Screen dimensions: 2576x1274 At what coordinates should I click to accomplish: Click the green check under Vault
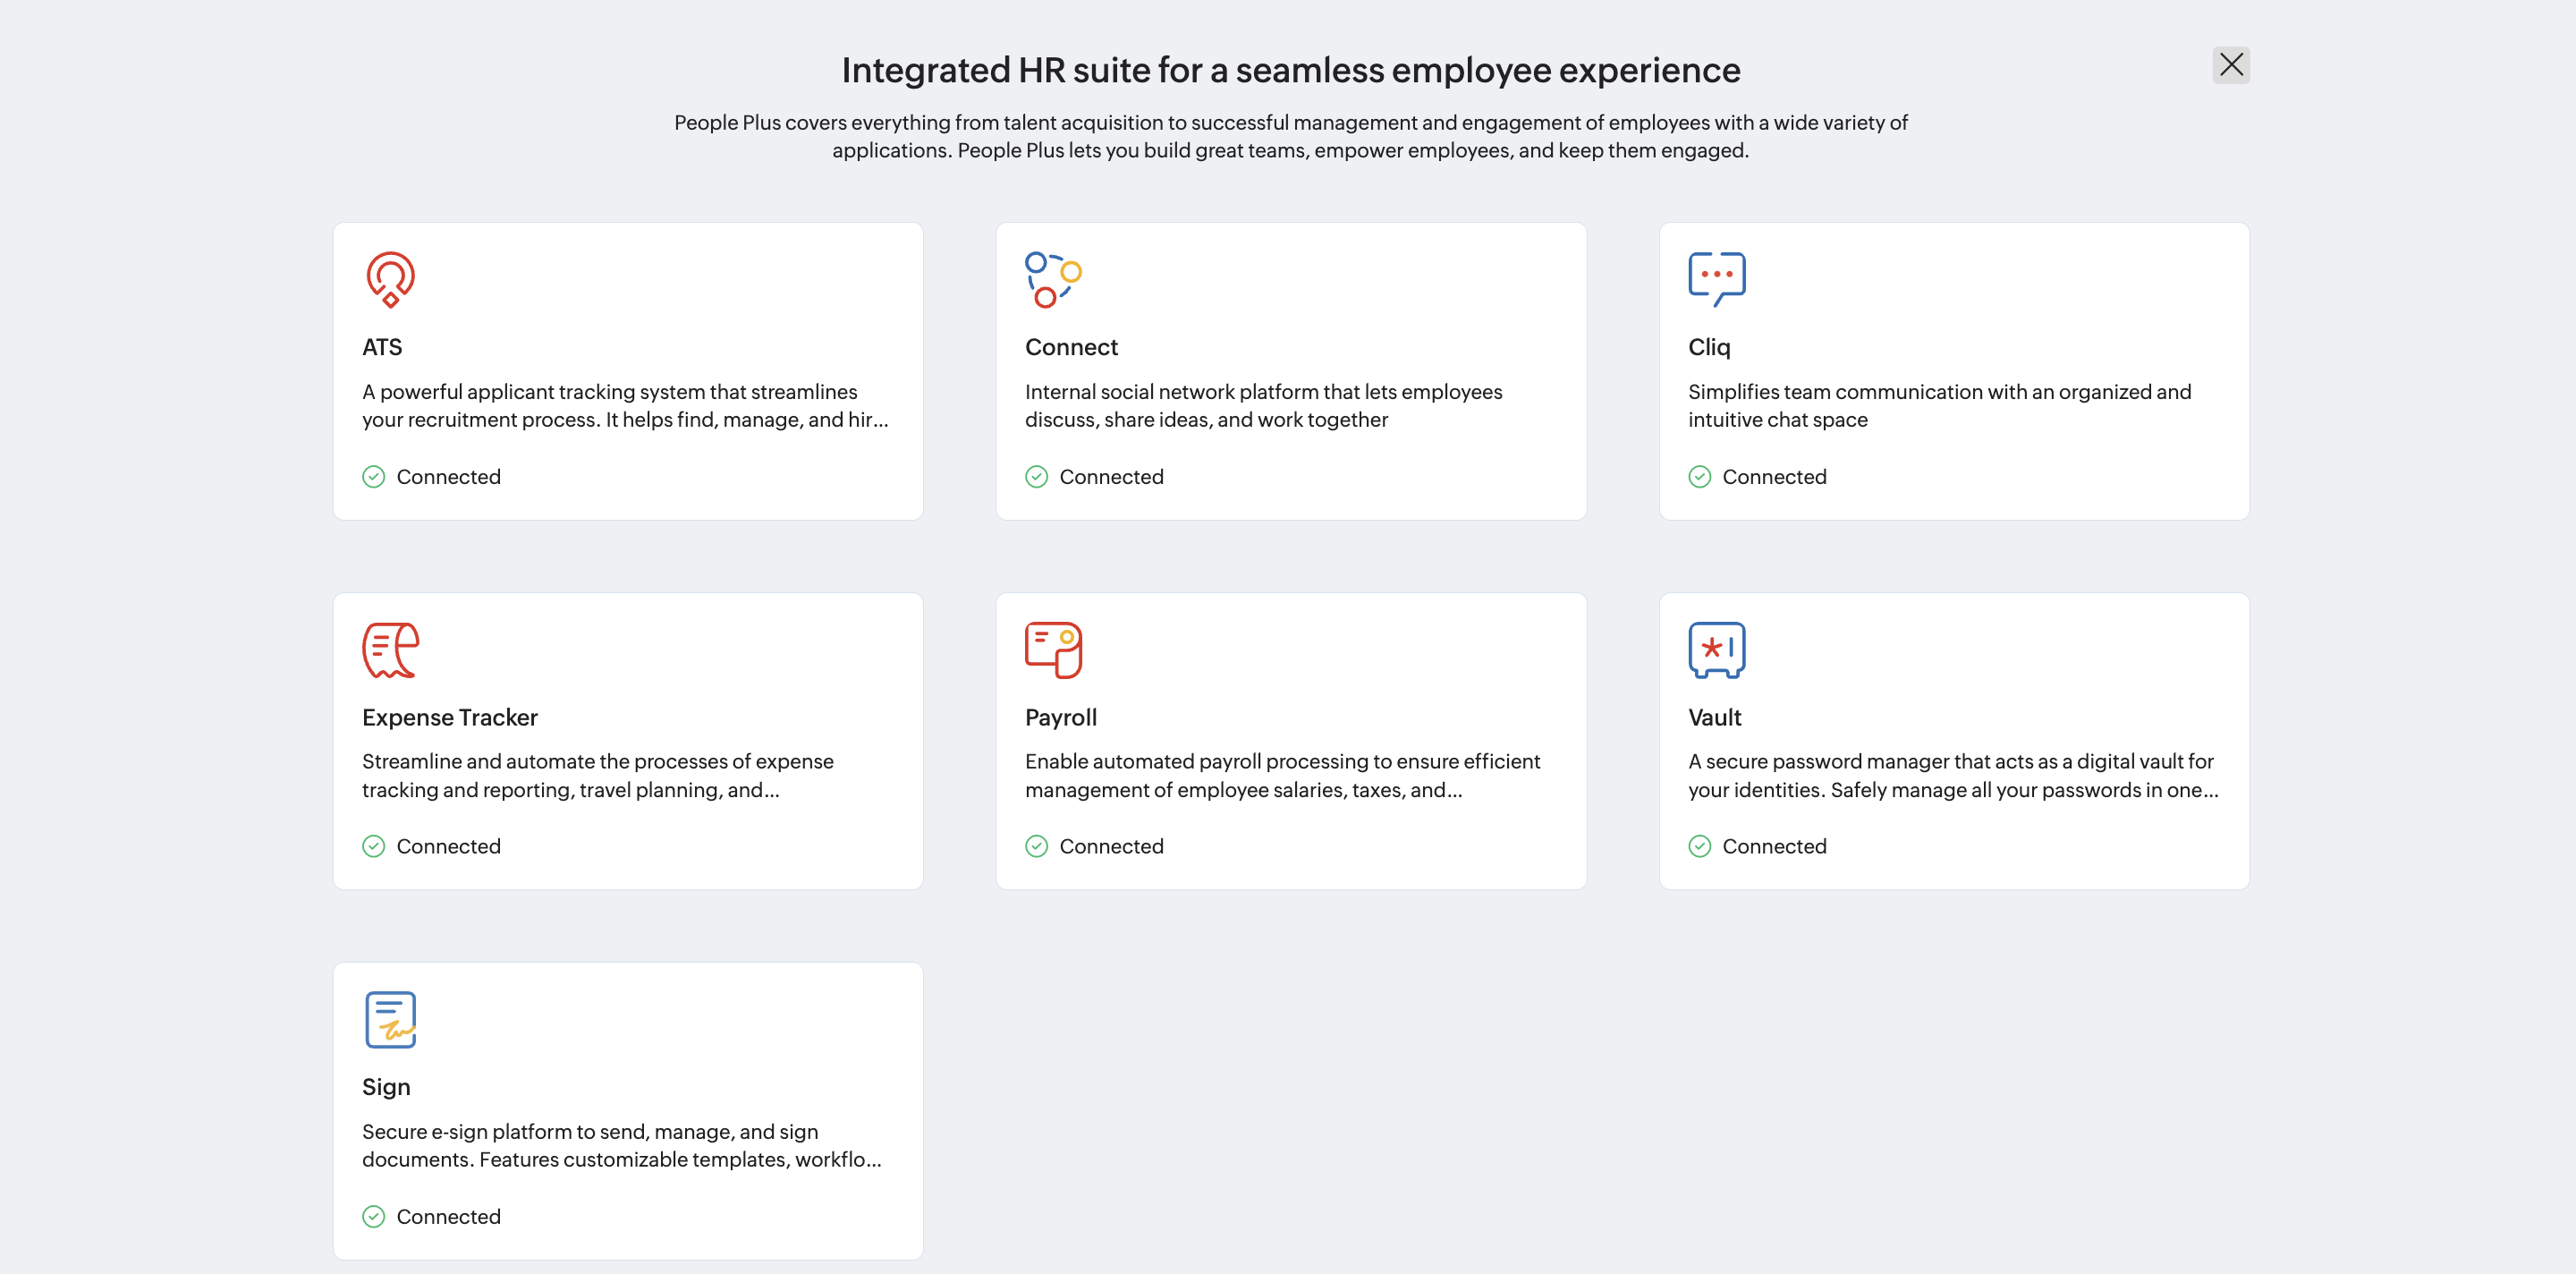click(1699, 847)
